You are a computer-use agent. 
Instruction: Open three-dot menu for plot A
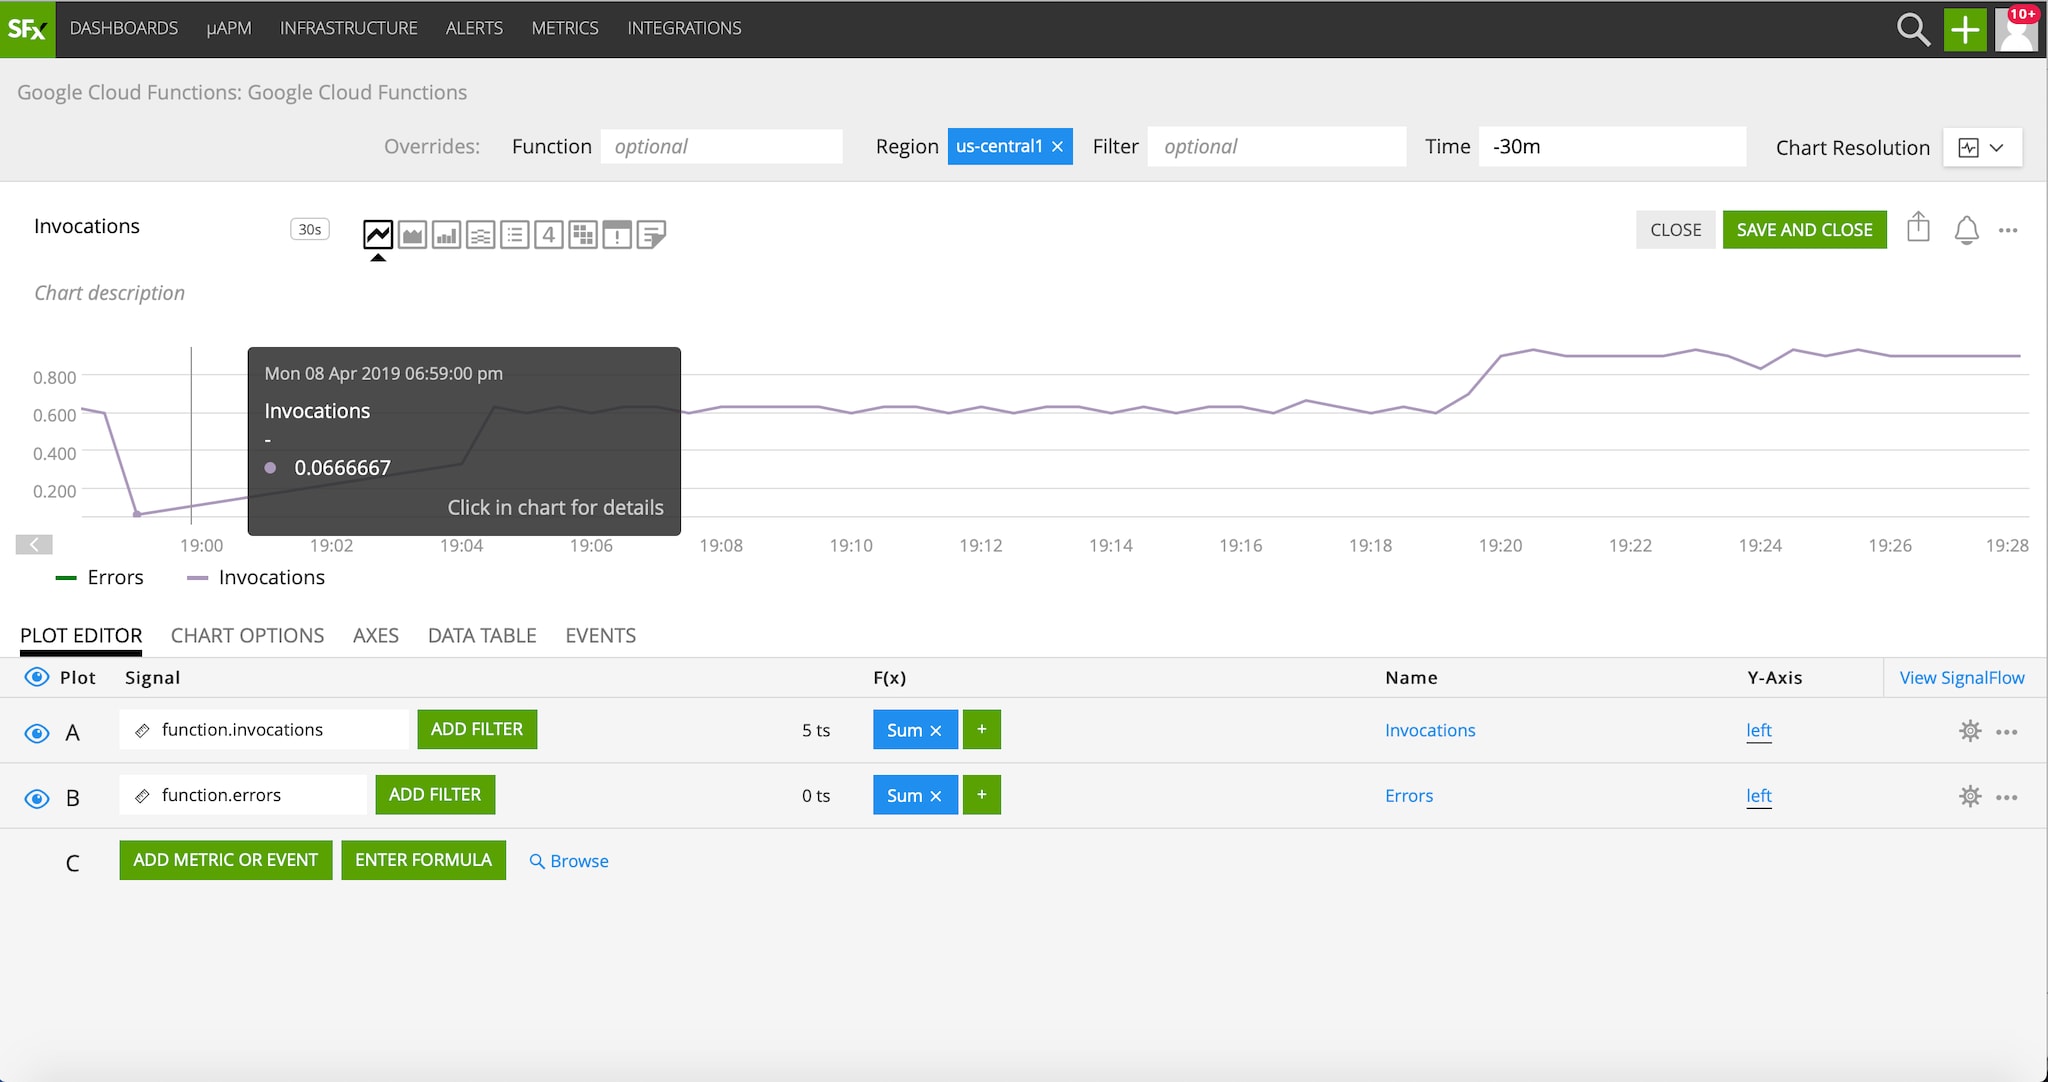(x=2006, y=732)
